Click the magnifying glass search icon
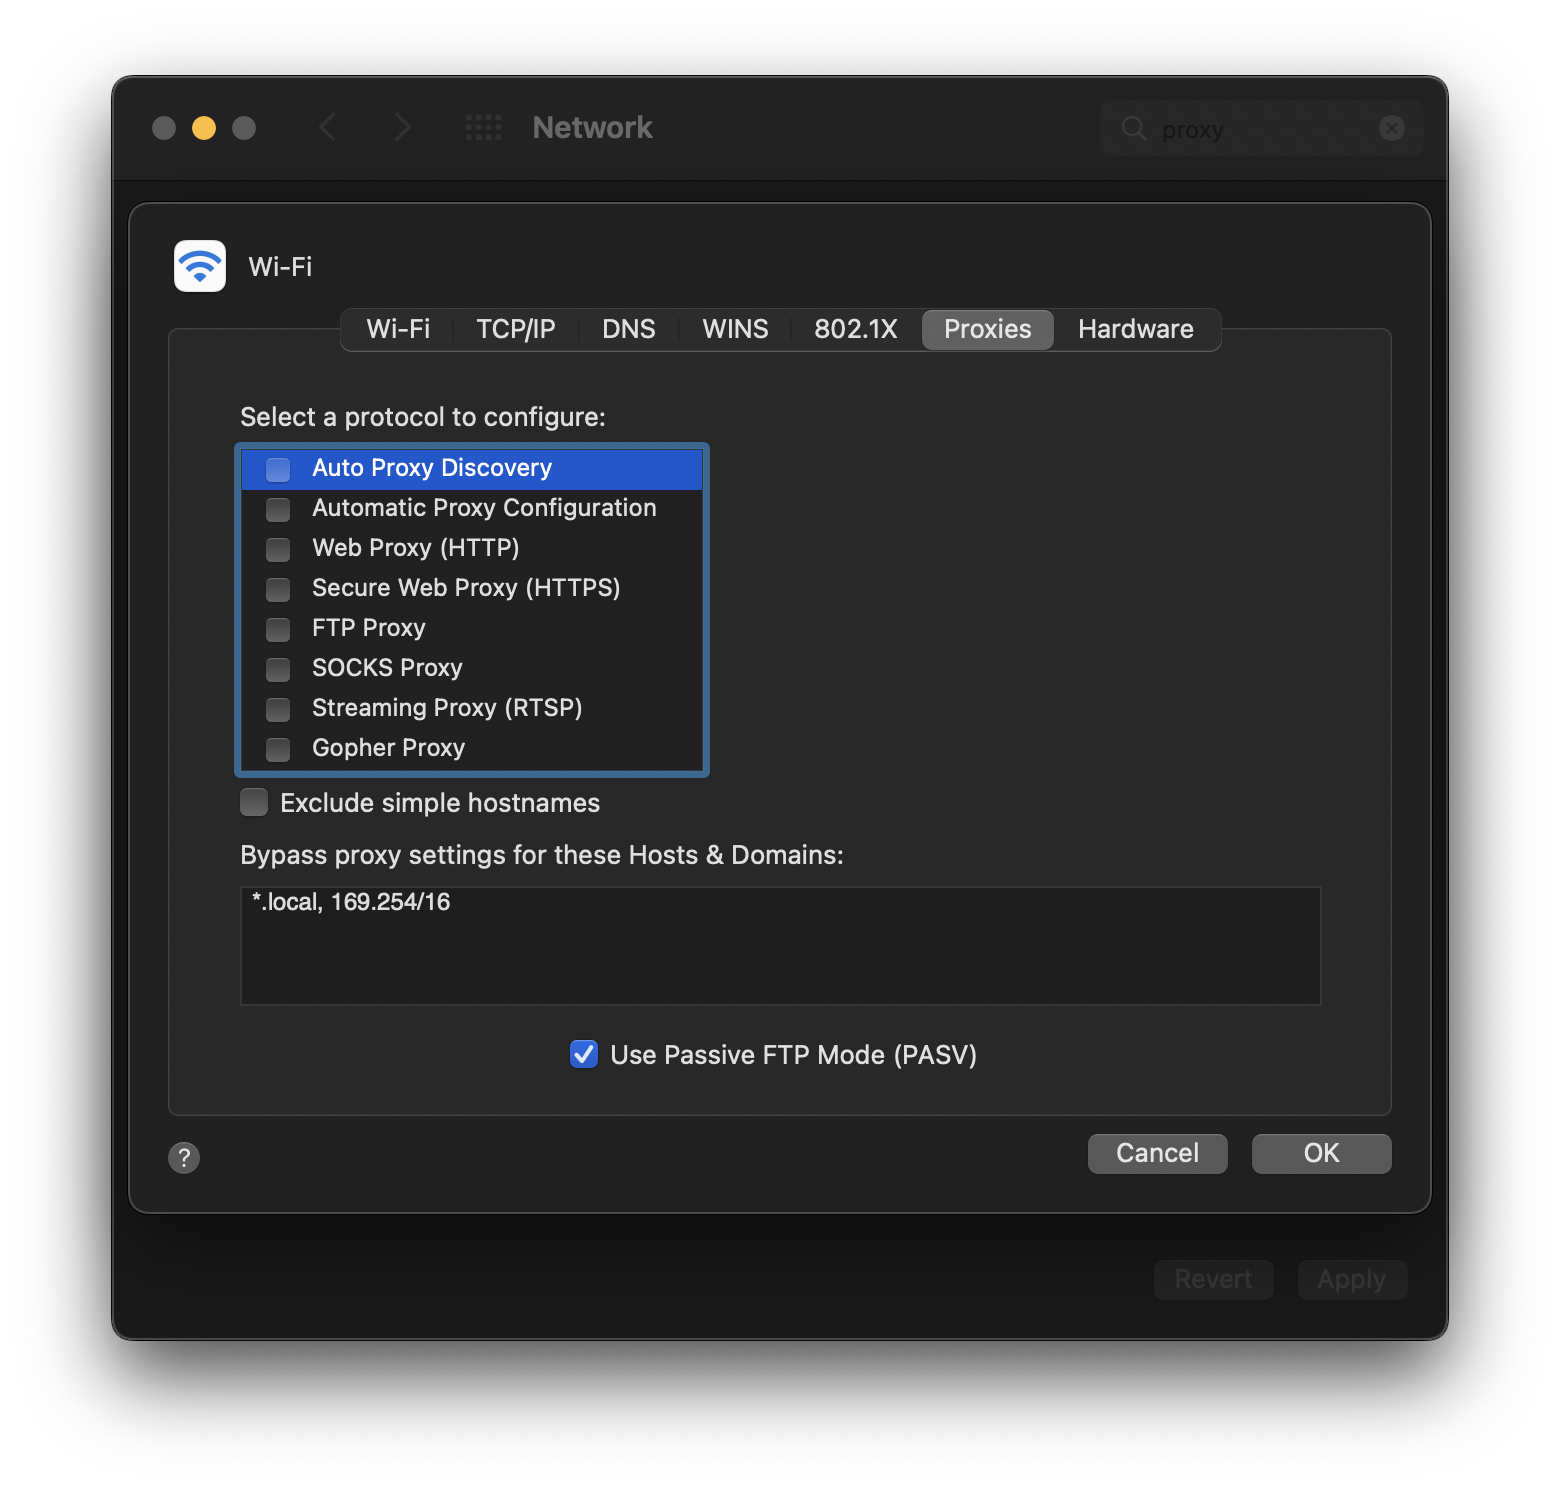Image resolution: width=1560 pixels, height=1488 pixels. pyautogui.click(x=1132, y=128)
